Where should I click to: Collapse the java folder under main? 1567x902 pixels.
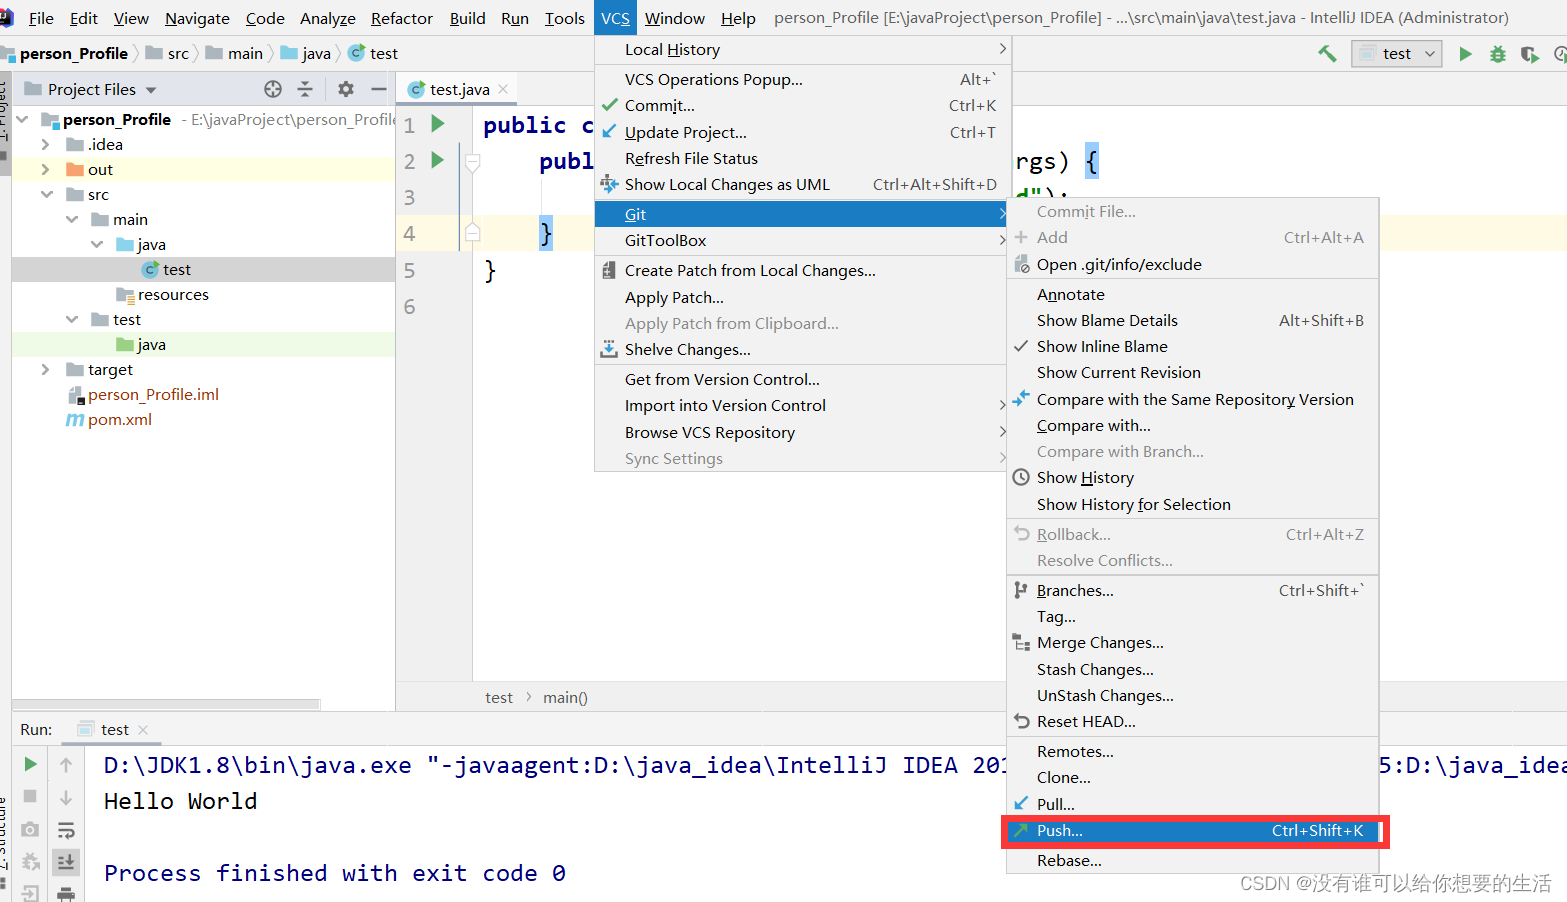96,245
